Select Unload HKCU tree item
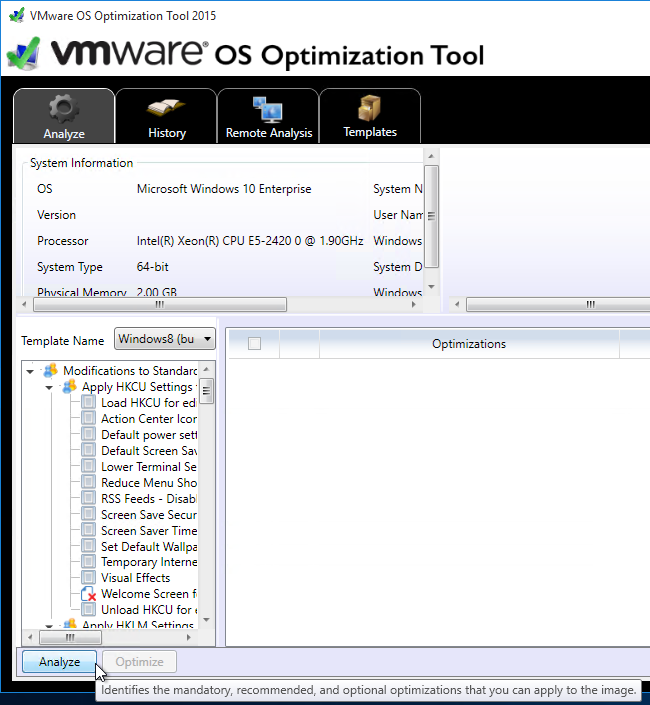The height and width of the screenshot is (705, 650). tap(149, 610)
